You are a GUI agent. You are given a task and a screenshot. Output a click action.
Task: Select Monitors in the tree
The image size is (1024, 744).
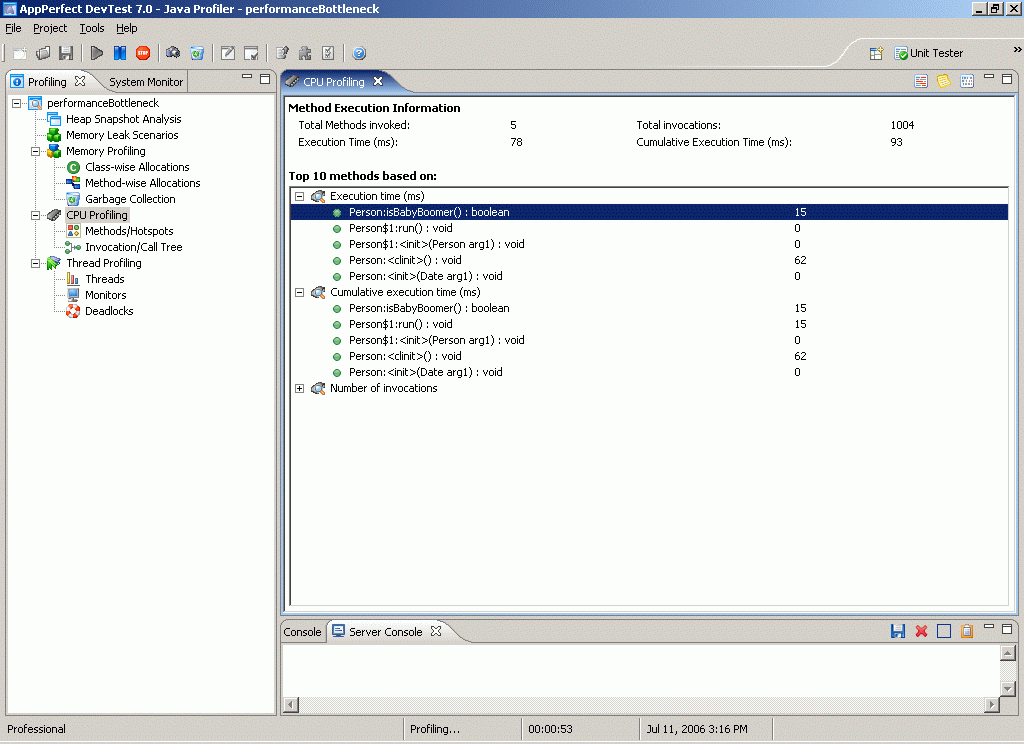pos(106,295)
